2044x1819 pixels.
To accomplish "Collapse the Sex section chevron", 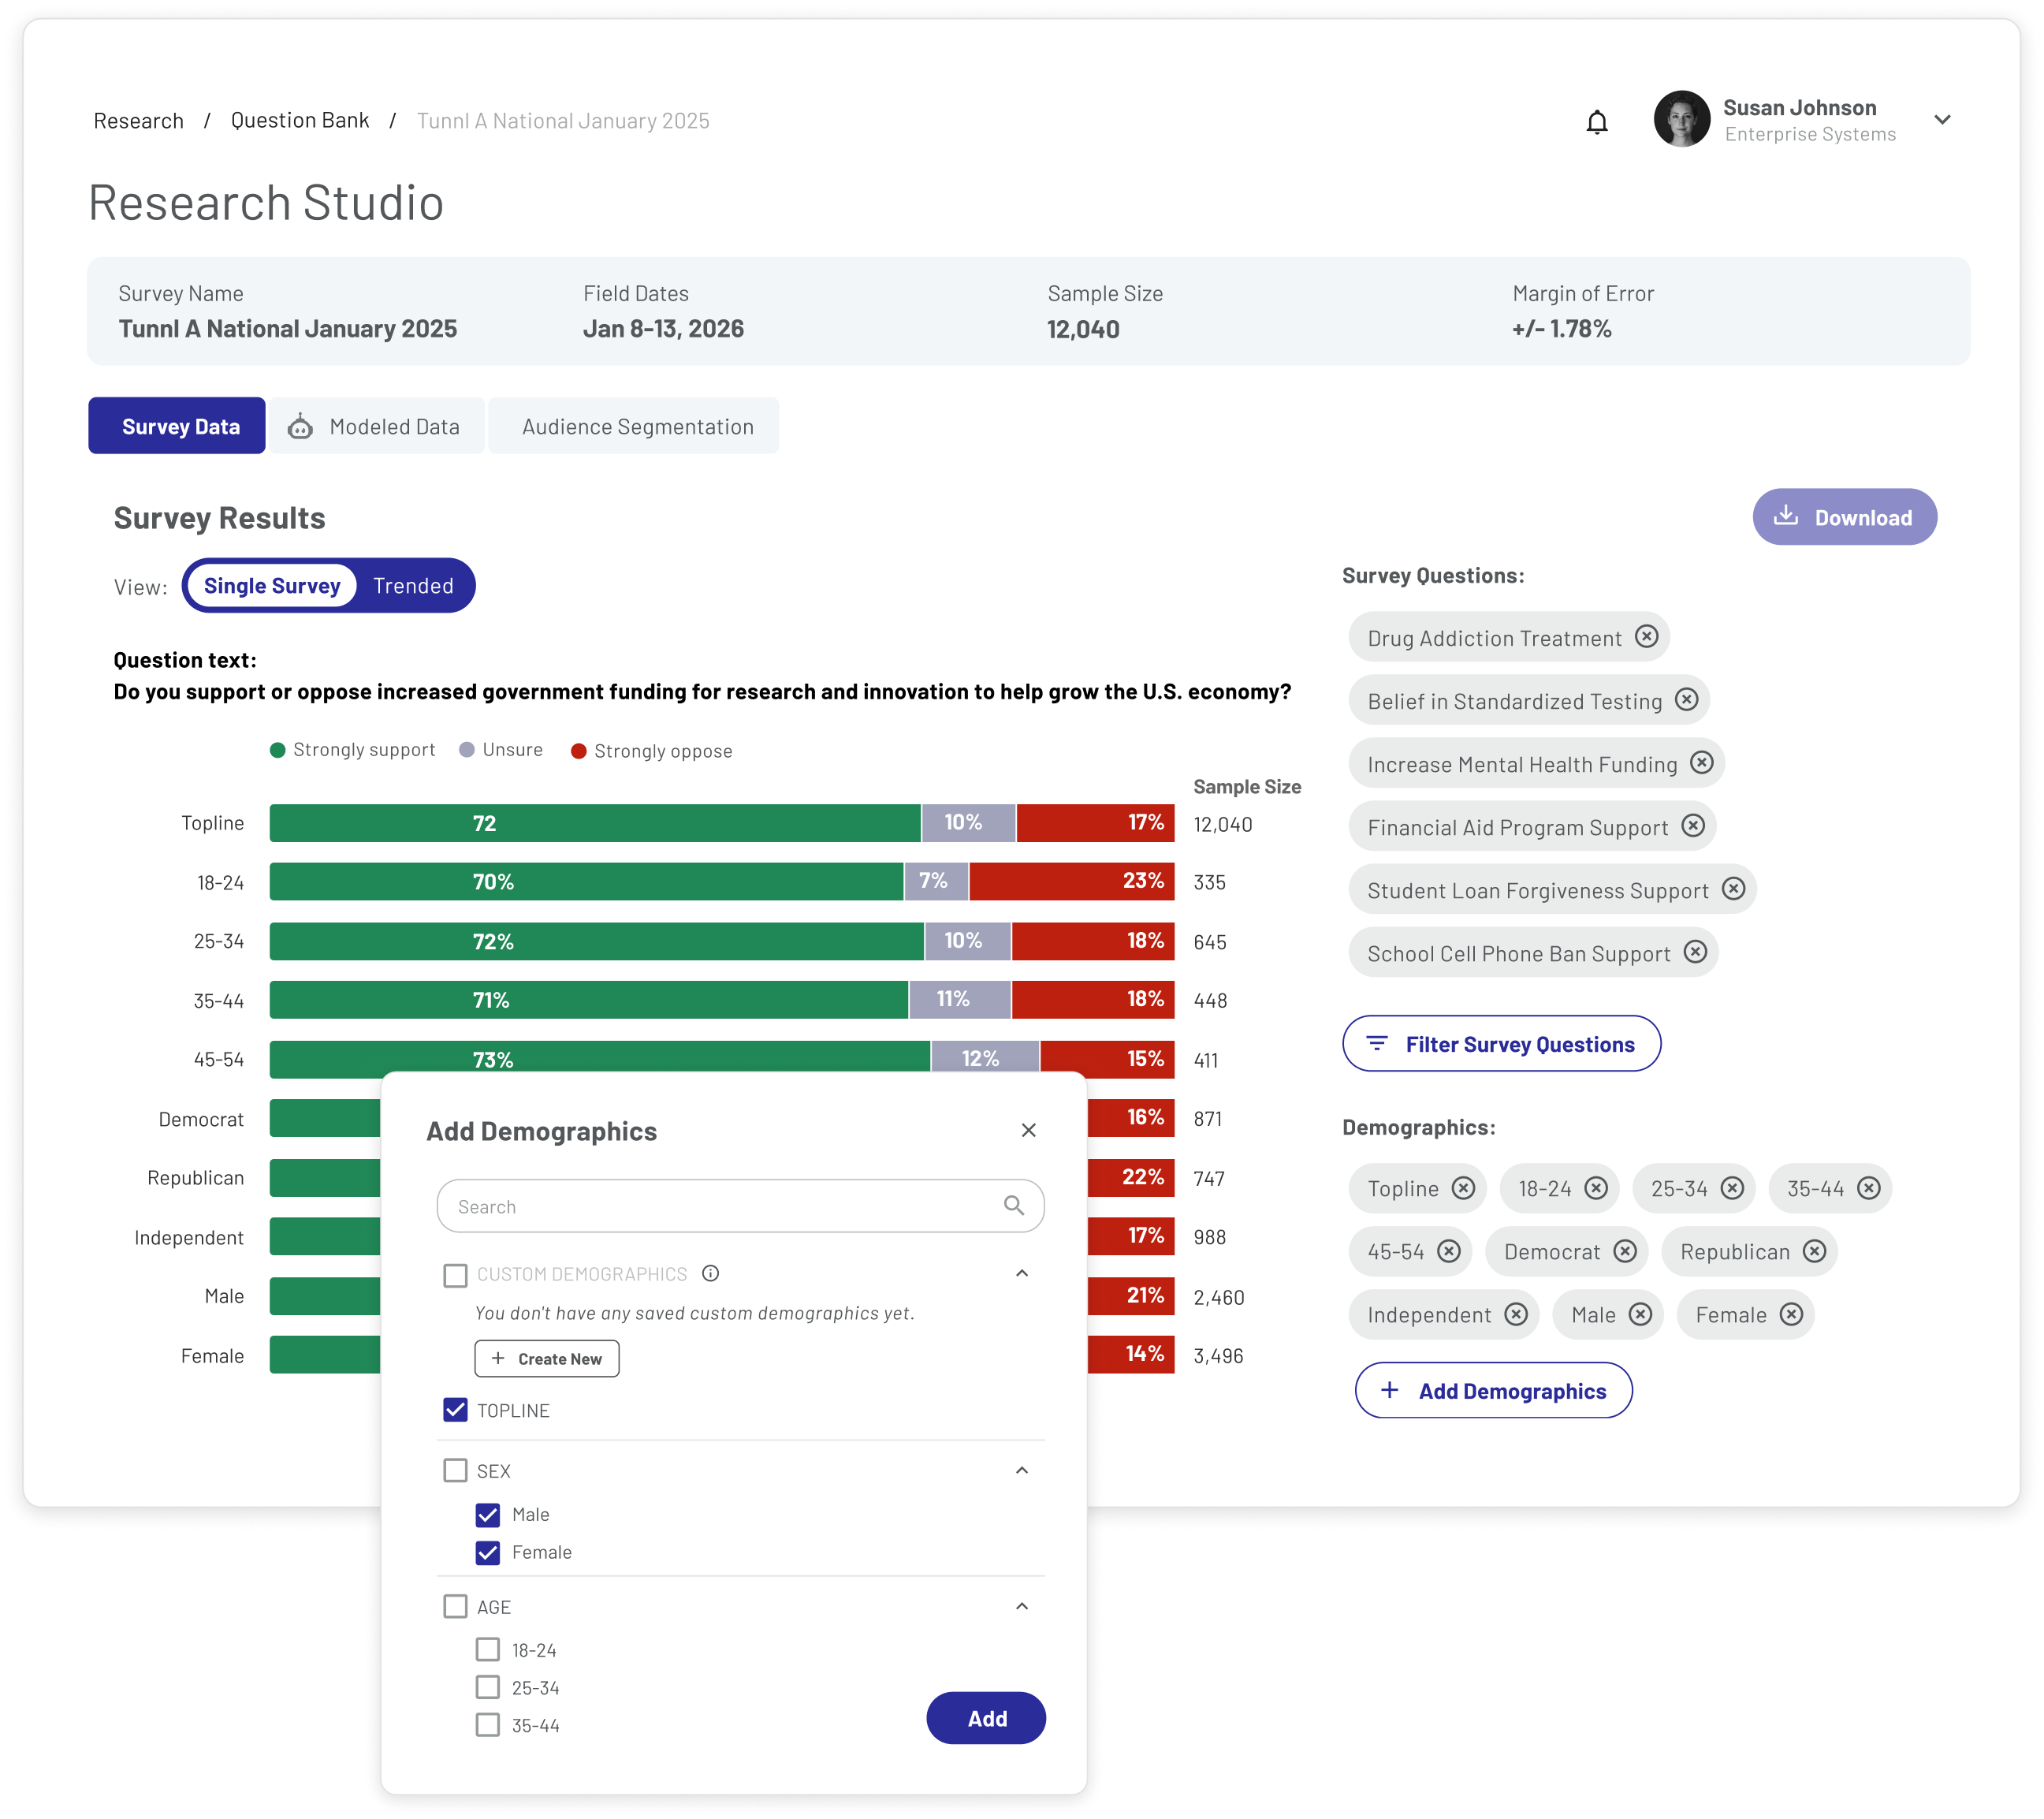I will click(1021, 1470).
